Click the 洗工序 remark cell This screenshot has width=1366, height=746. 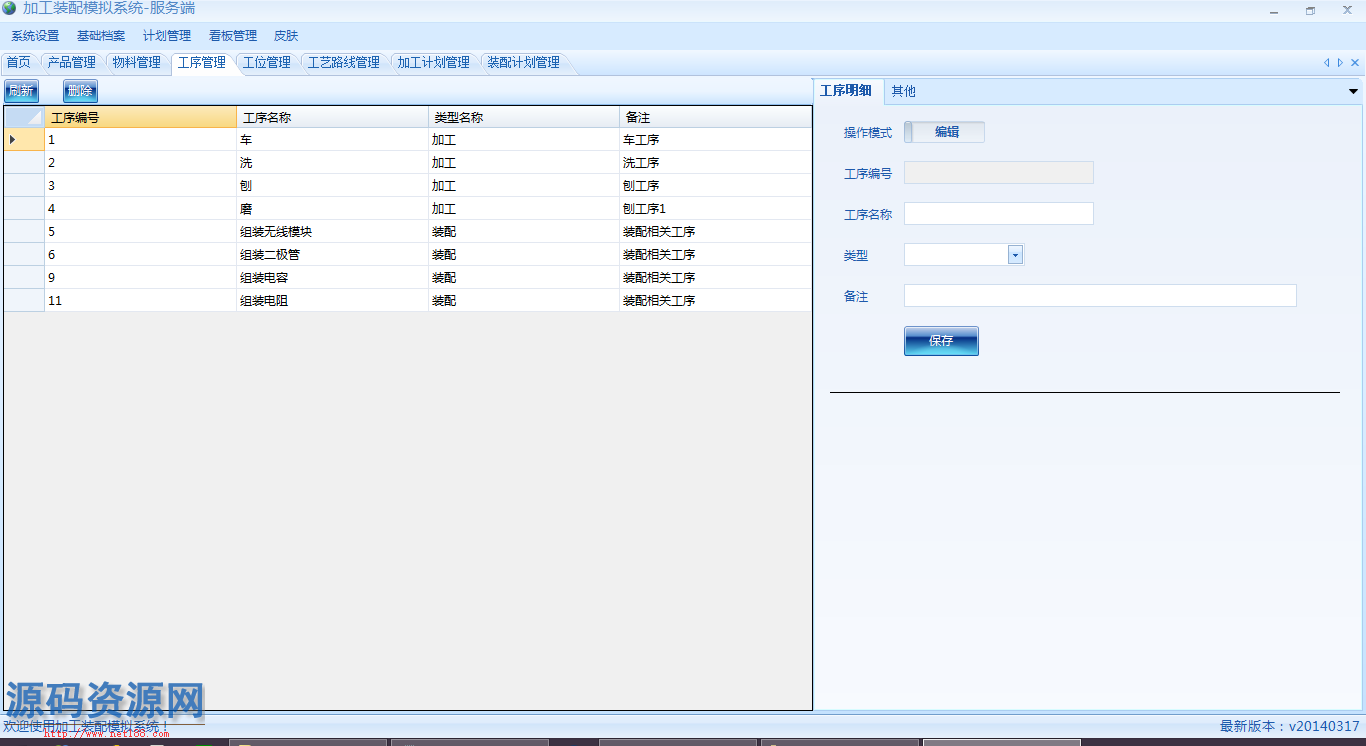click(716, 163)
